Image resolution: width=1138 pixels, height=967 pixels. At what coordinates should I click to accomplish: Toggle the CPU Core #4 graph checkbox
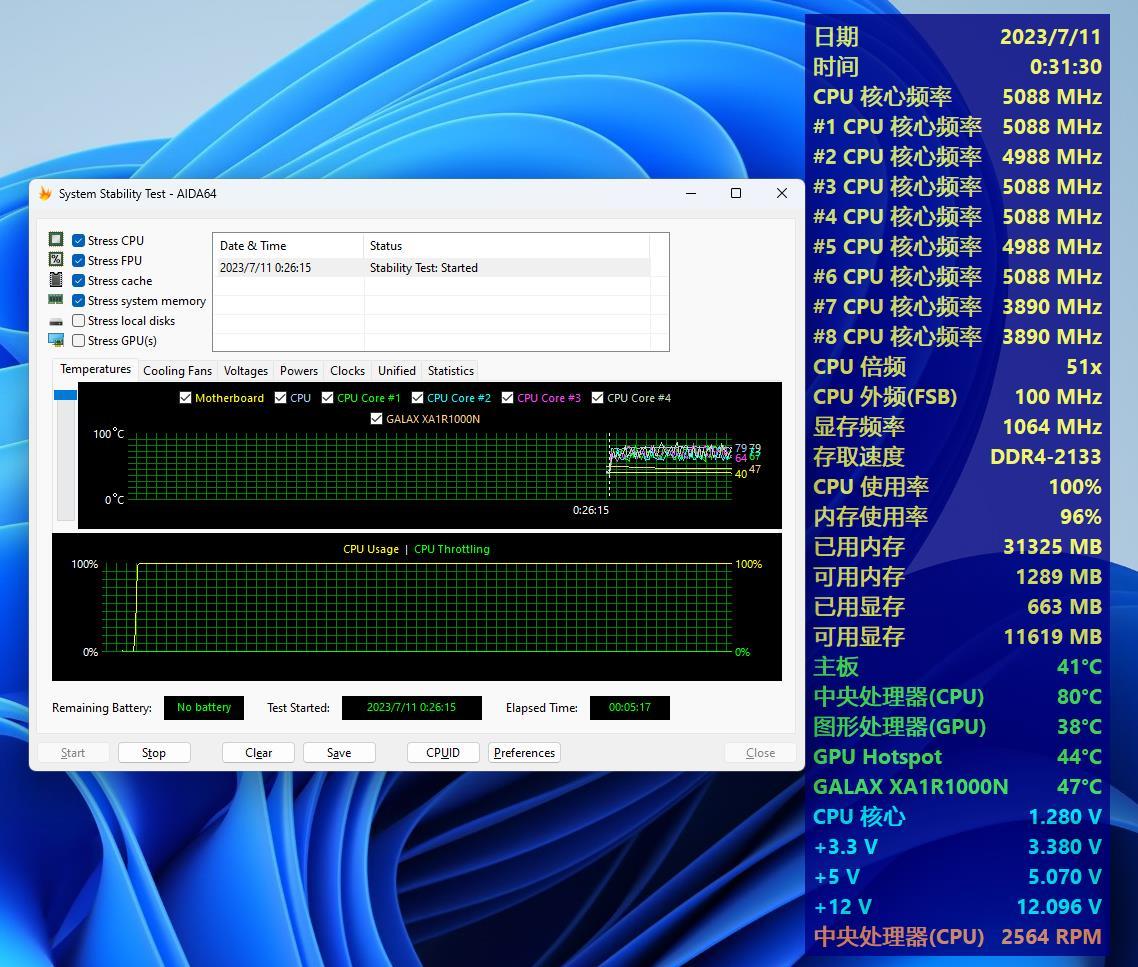coord(597,398)
